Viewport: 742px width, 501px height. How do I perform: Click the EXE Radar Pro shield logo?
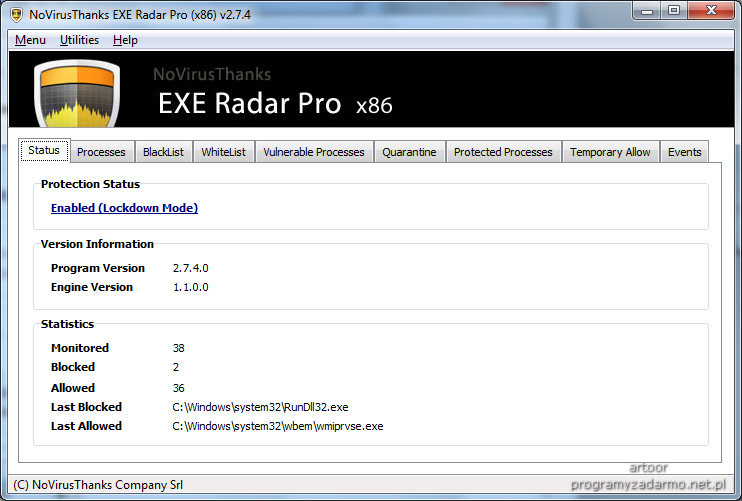point(77,93)
